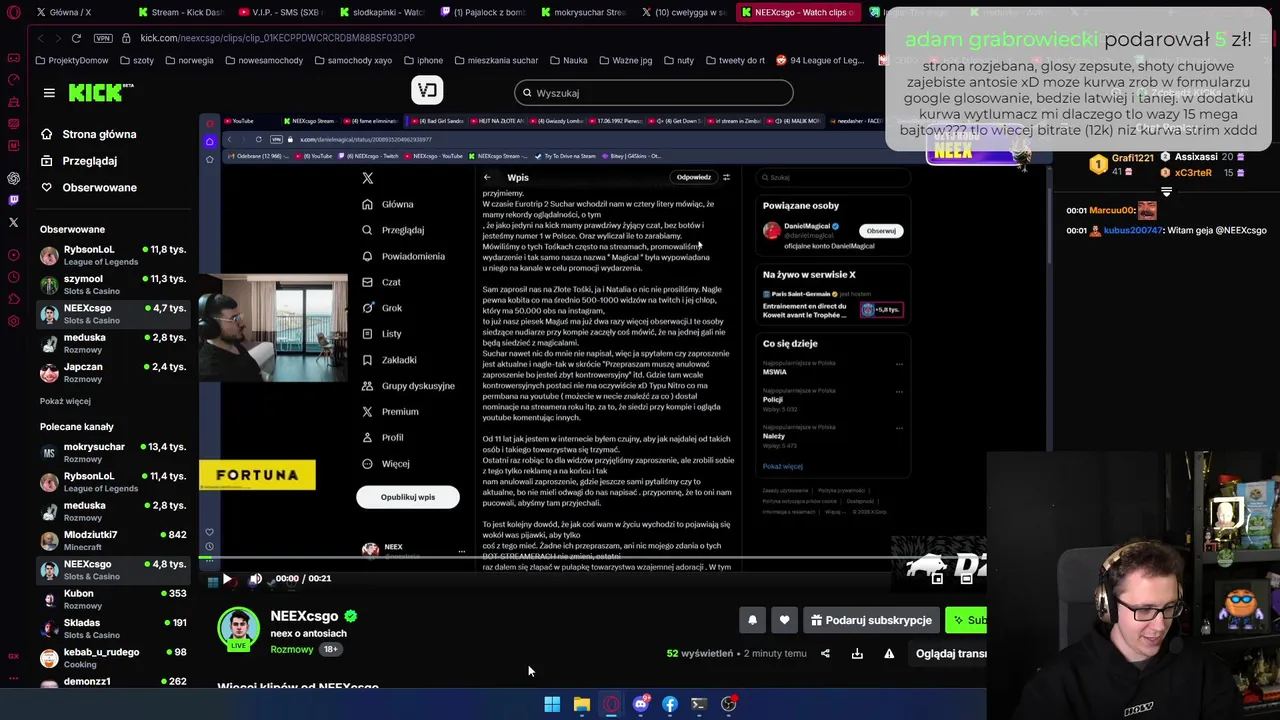Toggle the VPN badge
This screenshot has width=1280, height=720.
point(103,38)
